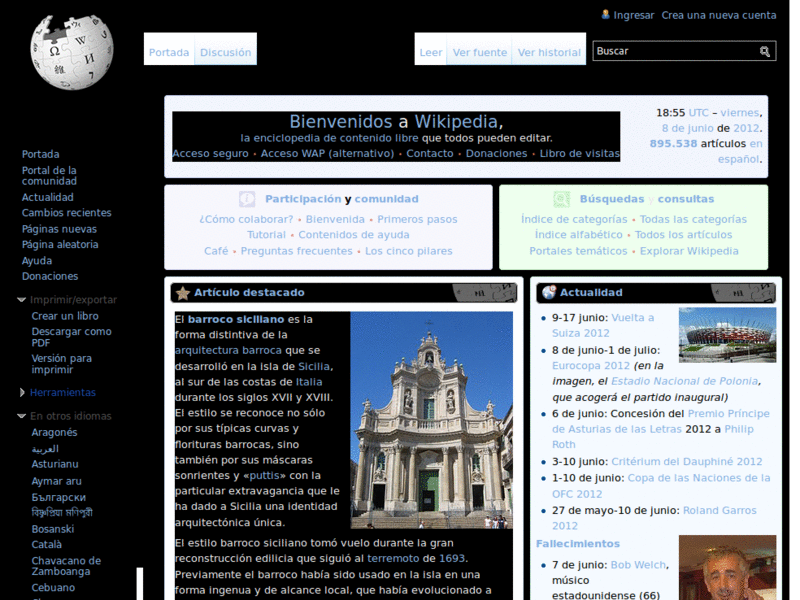Open the Donaciones sidebar link
The height and width of the screenshot is (600, 800).
tap(50, 276)
